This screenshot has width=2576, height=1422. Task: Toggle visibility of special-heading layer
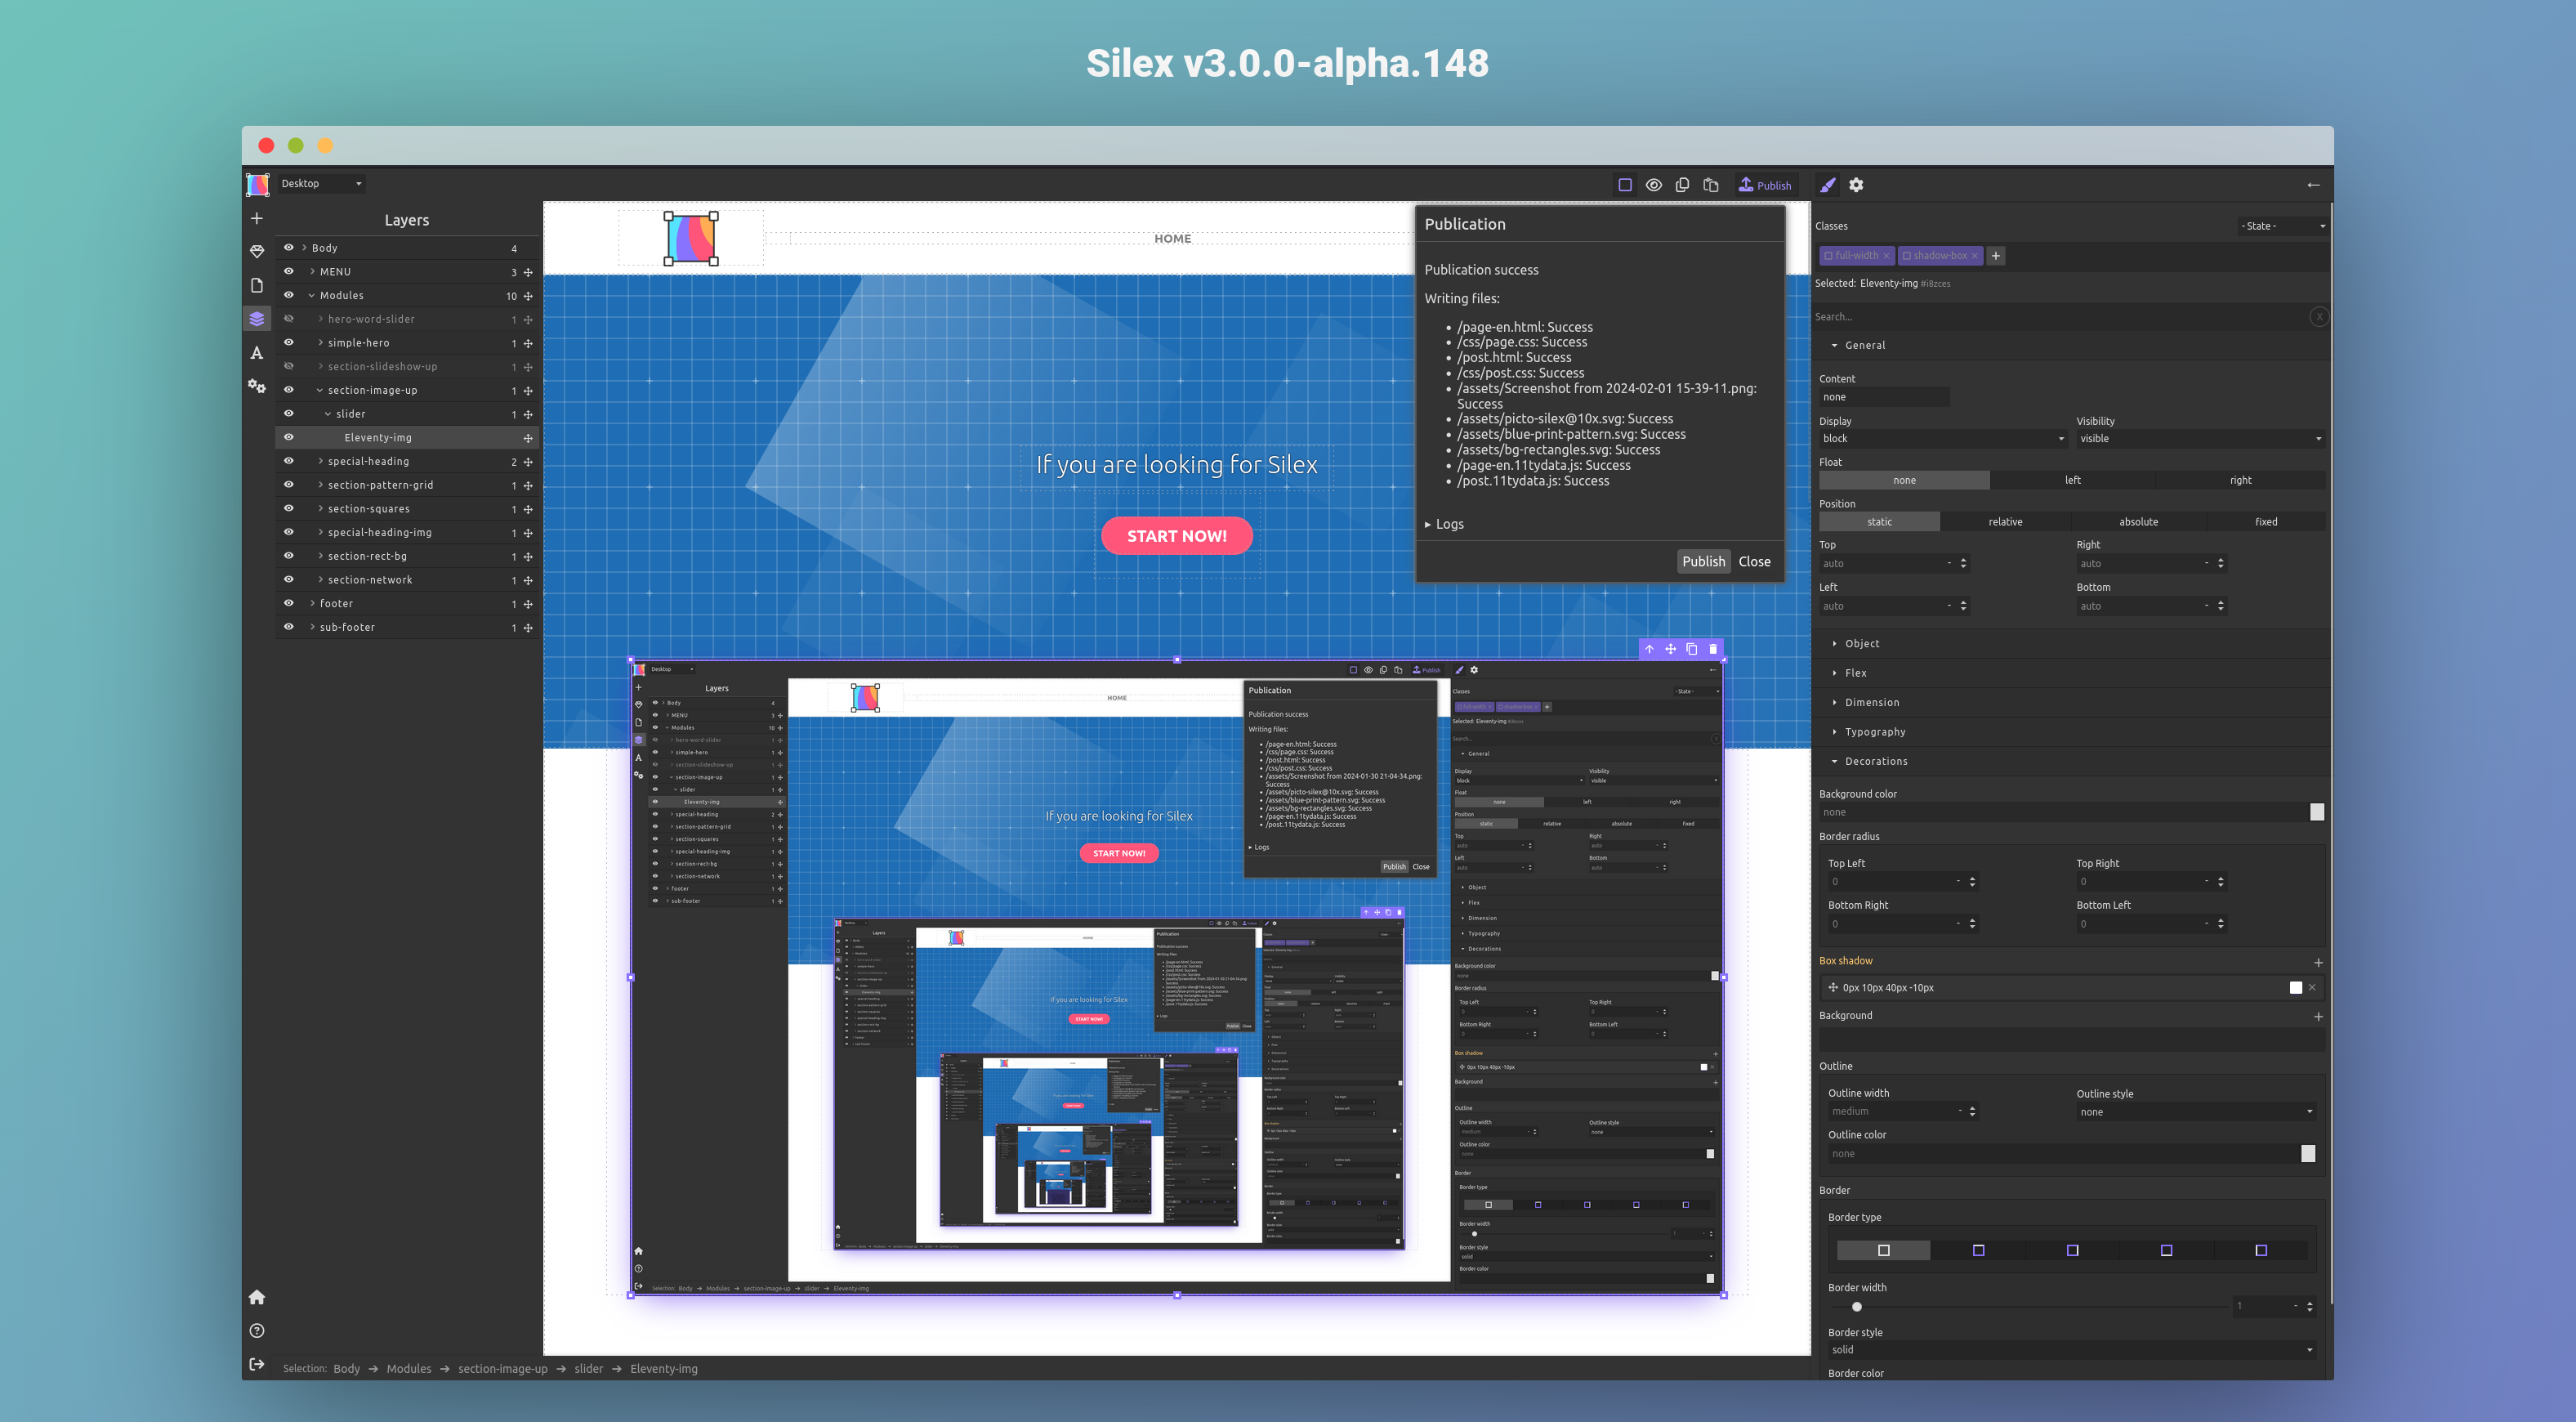289,461
